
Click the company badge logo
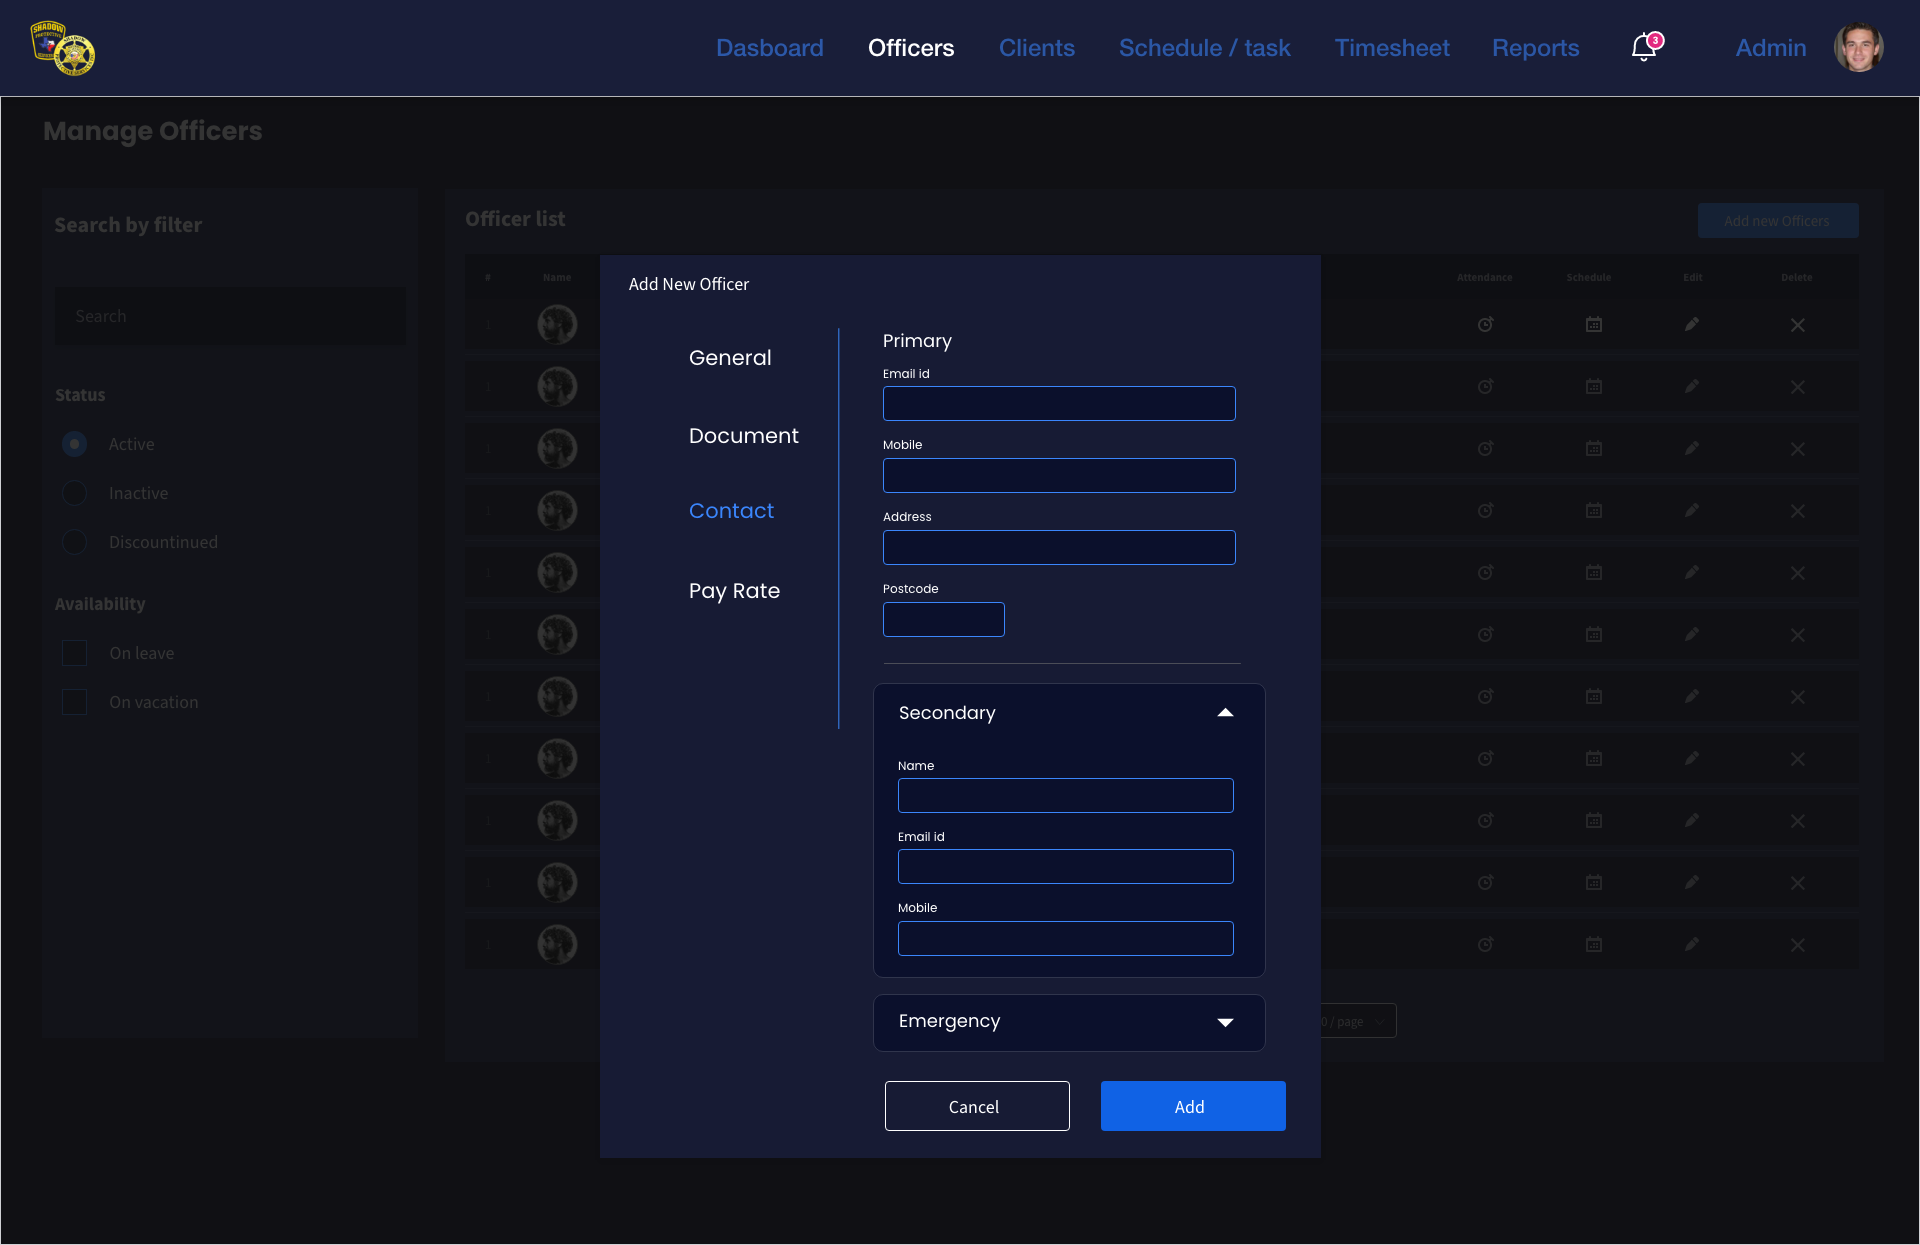tap(62, 48)
